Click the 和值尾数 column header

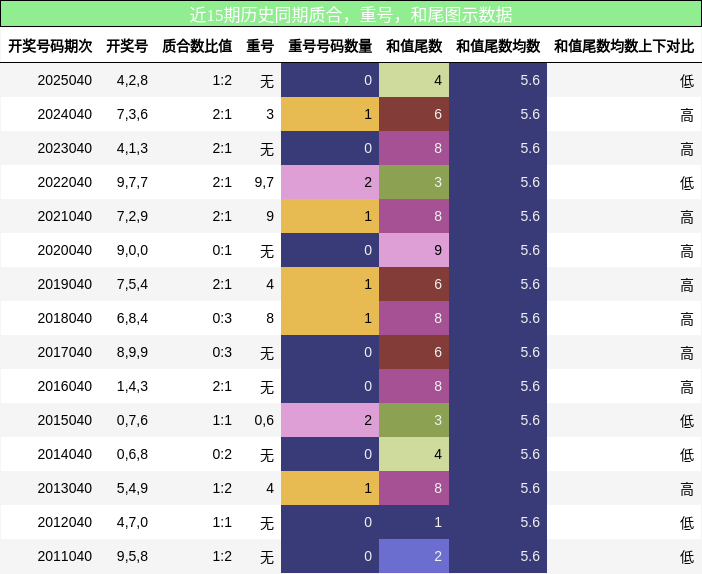pyautogui.click(x=414, y=46)
